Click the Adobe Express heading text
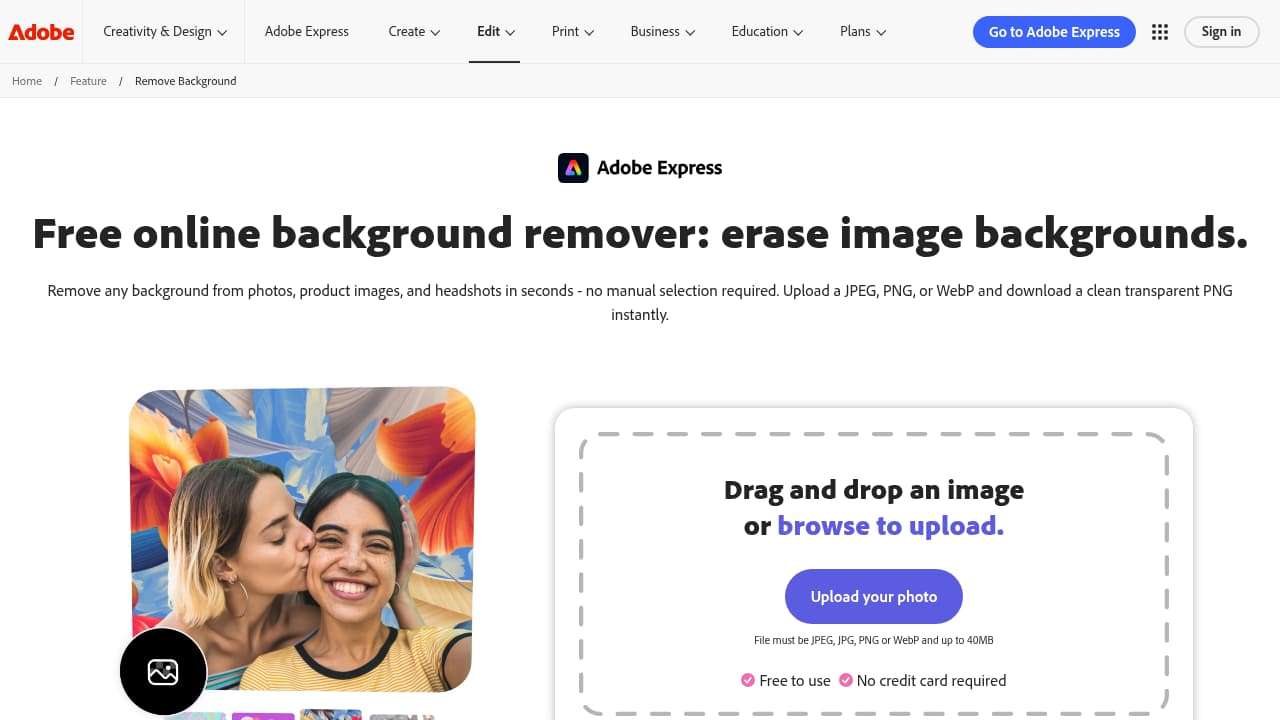The width and height of the screenshot is (1280, 720). point(659,168)
